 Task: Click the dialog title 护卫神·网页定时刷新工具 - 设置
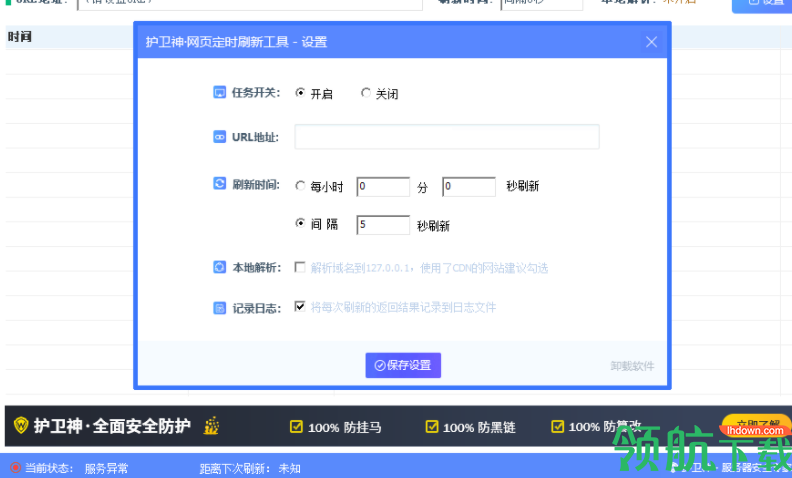coord(236,42)
